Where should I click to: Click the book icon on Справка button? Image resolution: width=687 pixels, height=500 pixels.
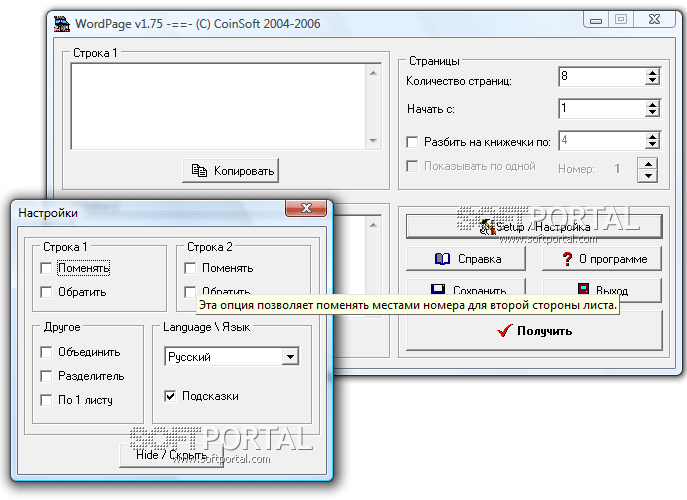[x=442, y=259]
